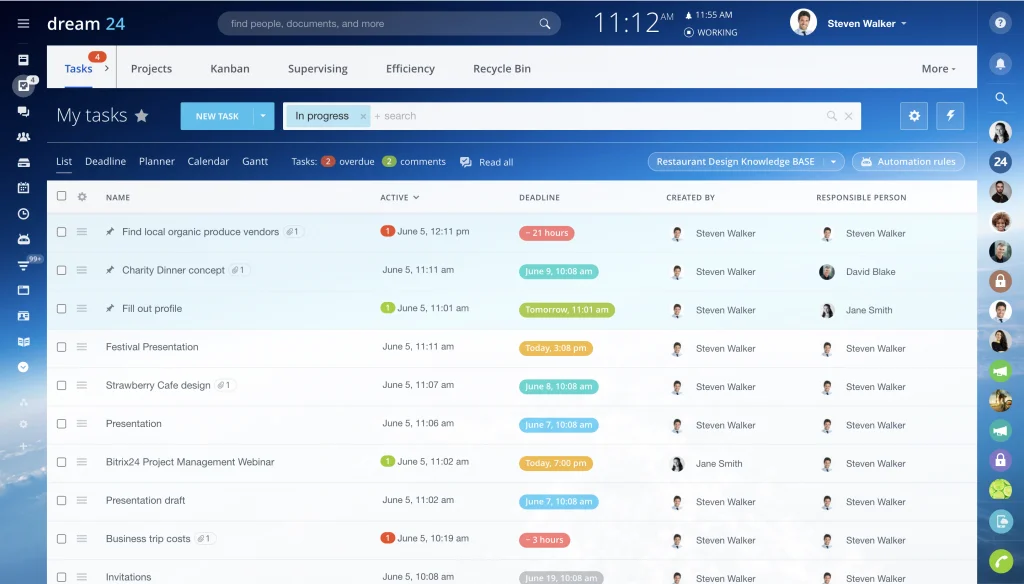Open the notifications bell icon
The height and width of the screenshot is (584, 1024).
point(1000,64)
